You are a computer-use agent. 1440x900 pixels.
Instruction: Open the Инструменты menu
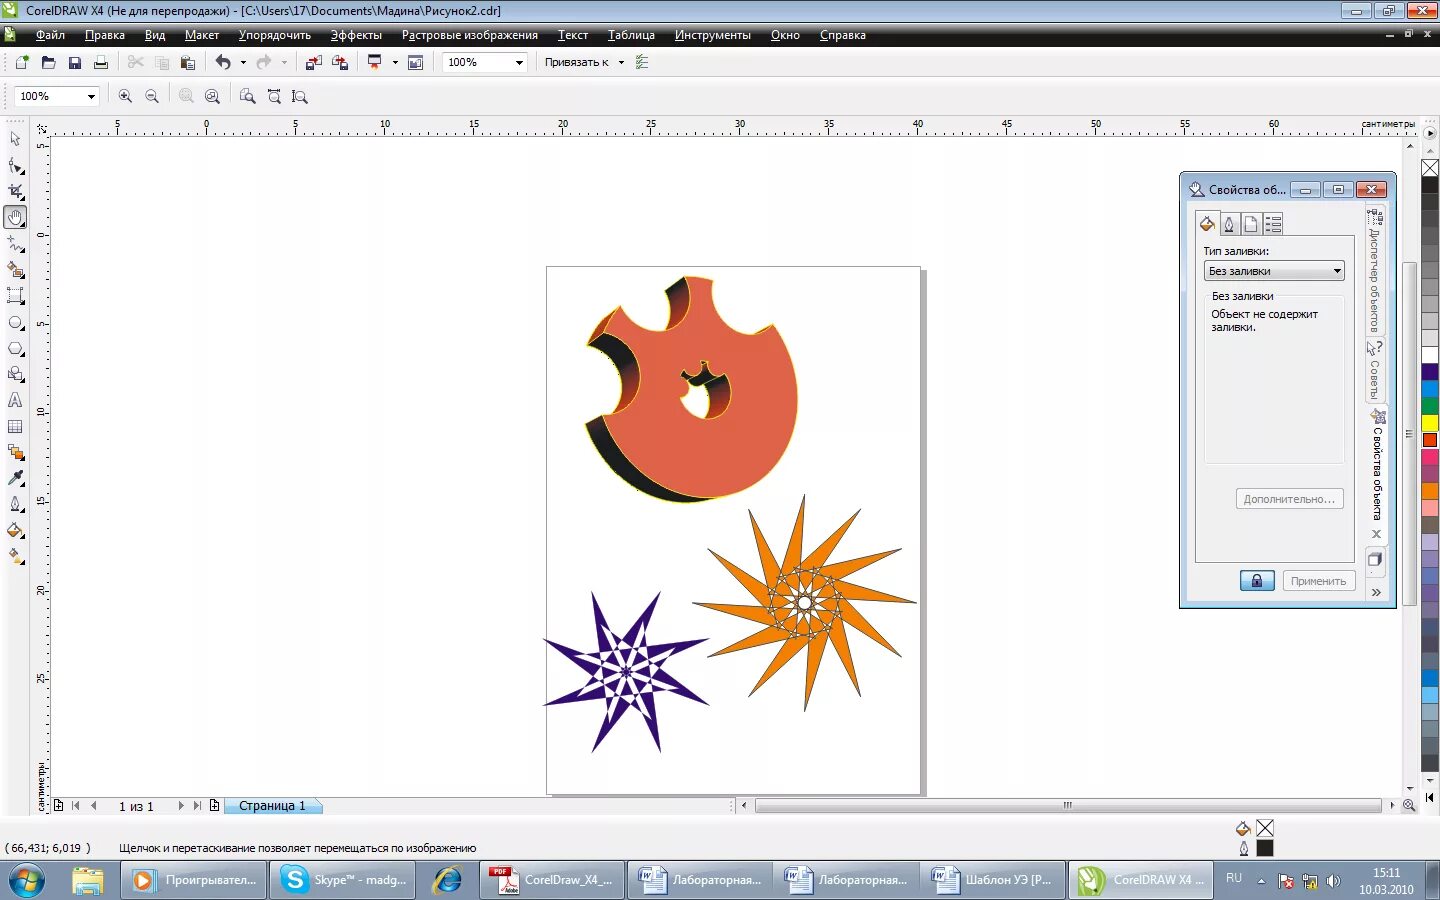coord(712,35)
